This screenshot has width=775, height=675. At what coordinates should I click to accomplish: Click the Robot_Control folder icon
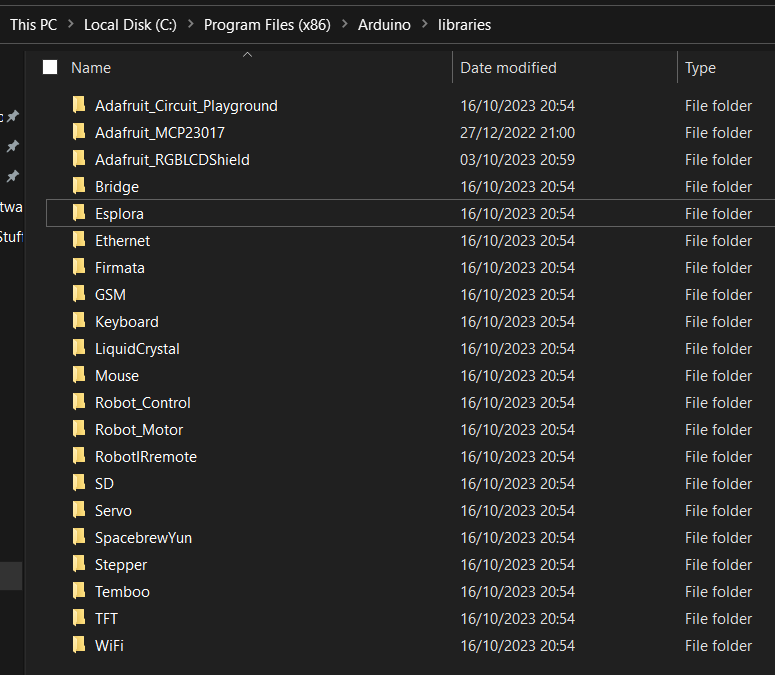[79, 402]
